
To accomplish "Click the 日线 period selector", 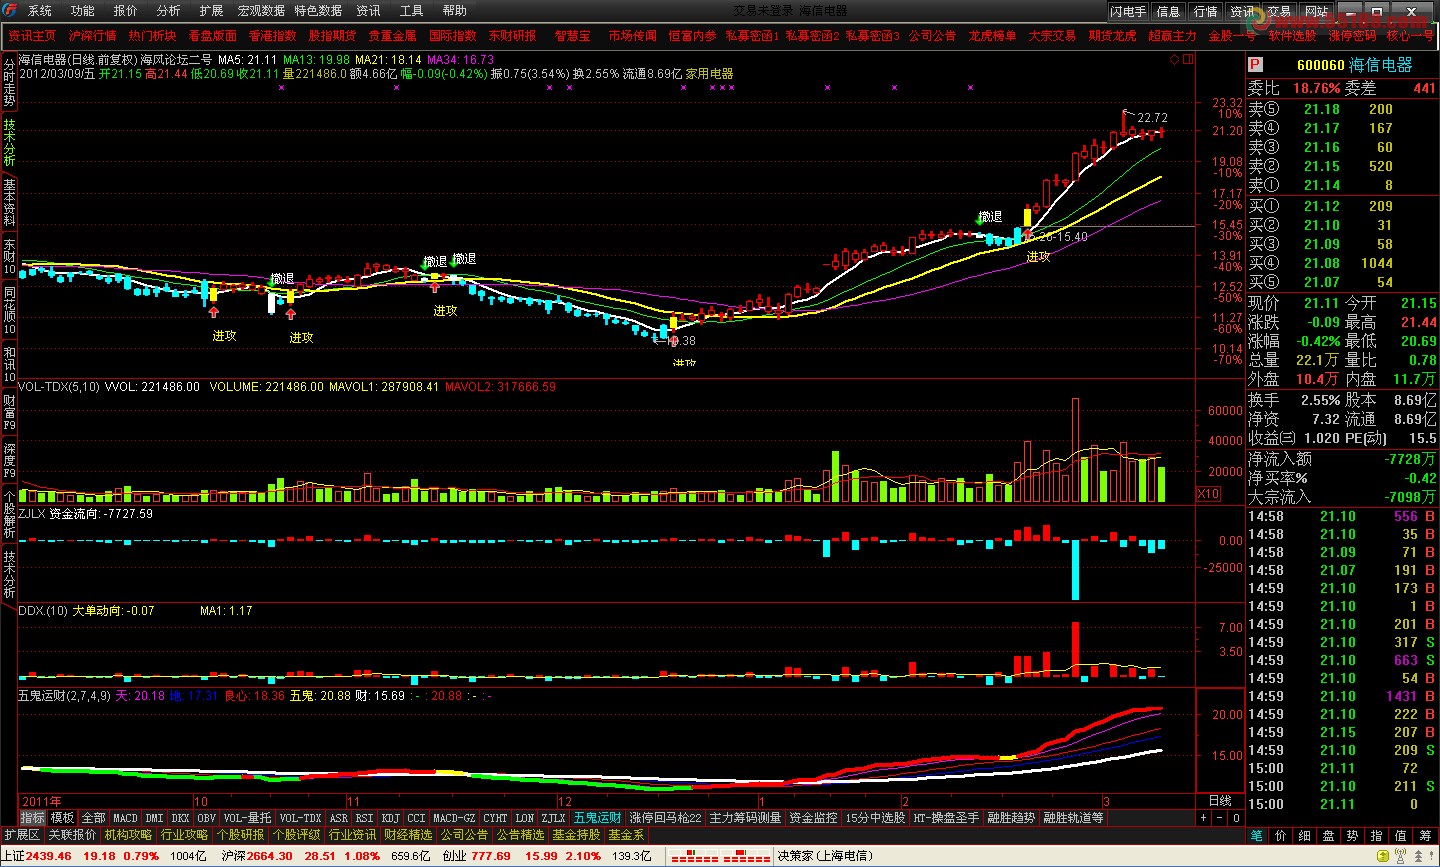I will (1220, 801).
